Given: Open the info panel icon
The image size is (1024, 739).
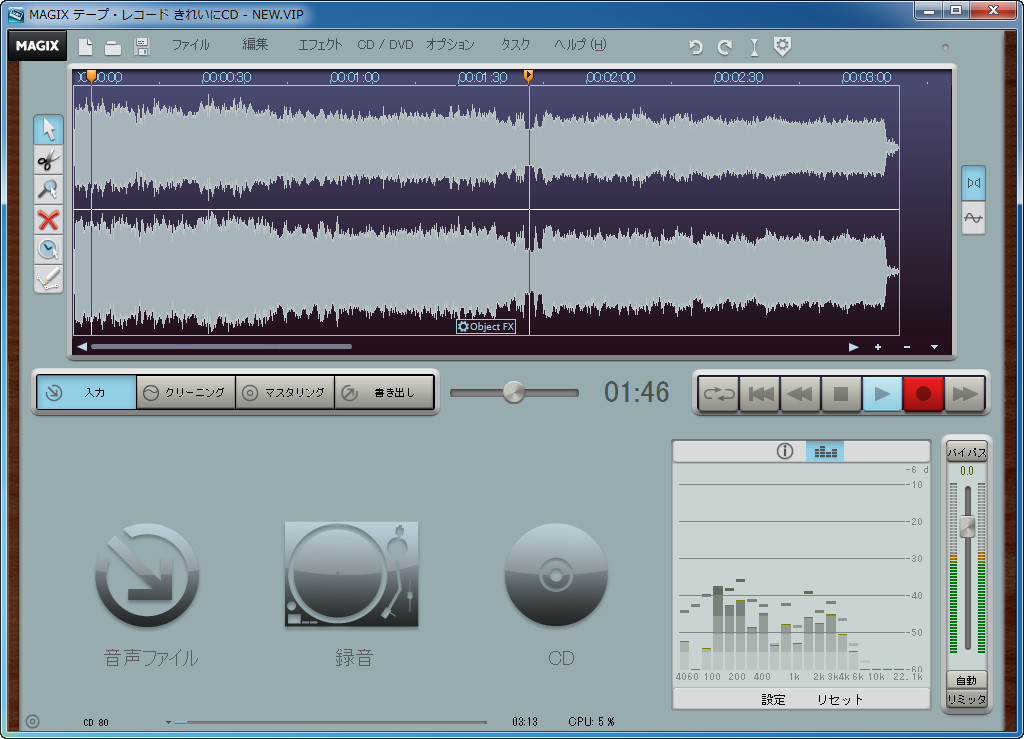Looking at the screenshot, I should 784,451.
